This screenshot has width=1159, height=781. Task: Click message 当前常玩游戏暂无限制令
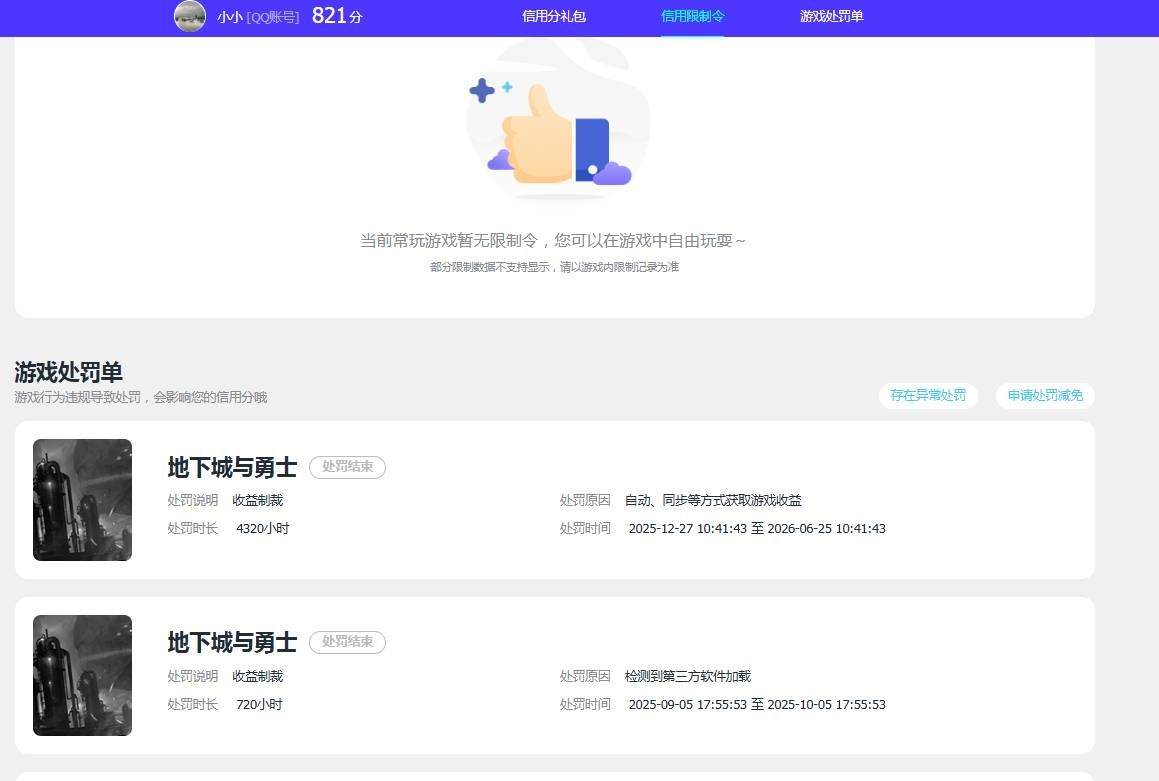(x=553, y=240)
